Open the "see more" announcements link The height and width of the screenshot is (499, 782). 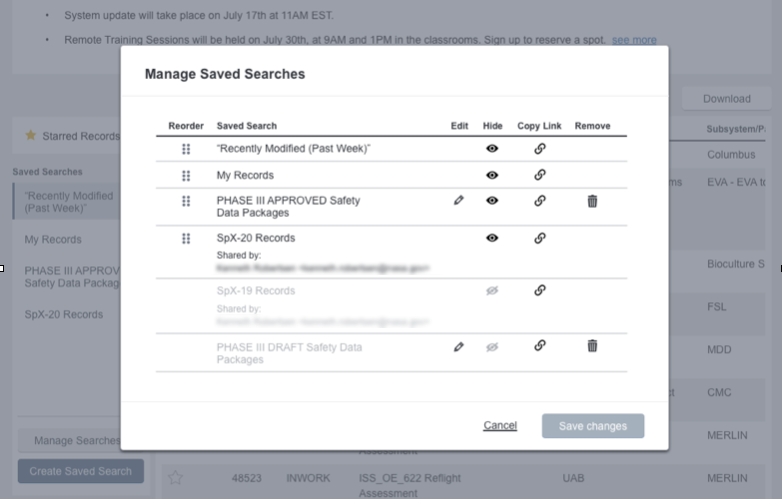(634, 40)
